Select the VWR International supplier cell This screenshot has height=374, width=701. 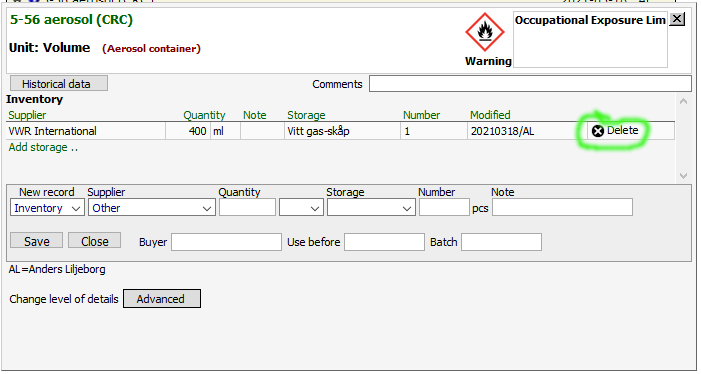pyautogui.click(x=86, y=131)
